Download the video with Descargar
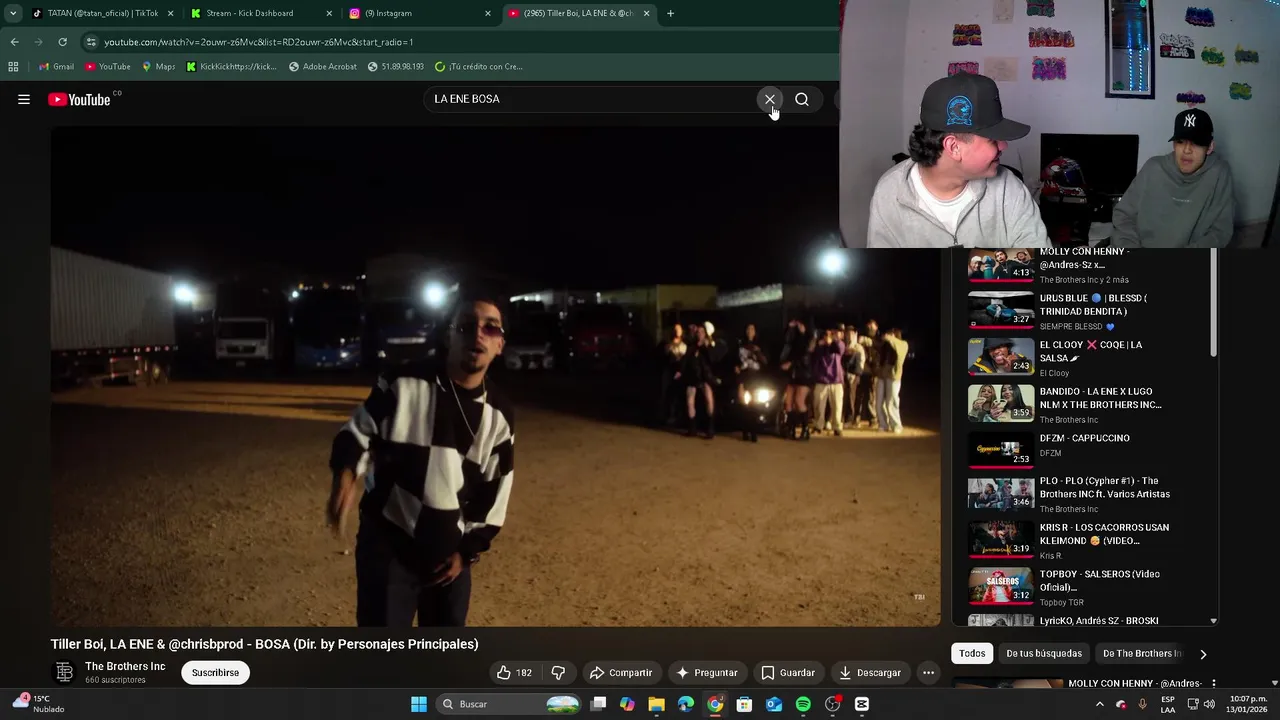Image resolution: width=1280 pixels, height=720 pixels. coord(869,673)
